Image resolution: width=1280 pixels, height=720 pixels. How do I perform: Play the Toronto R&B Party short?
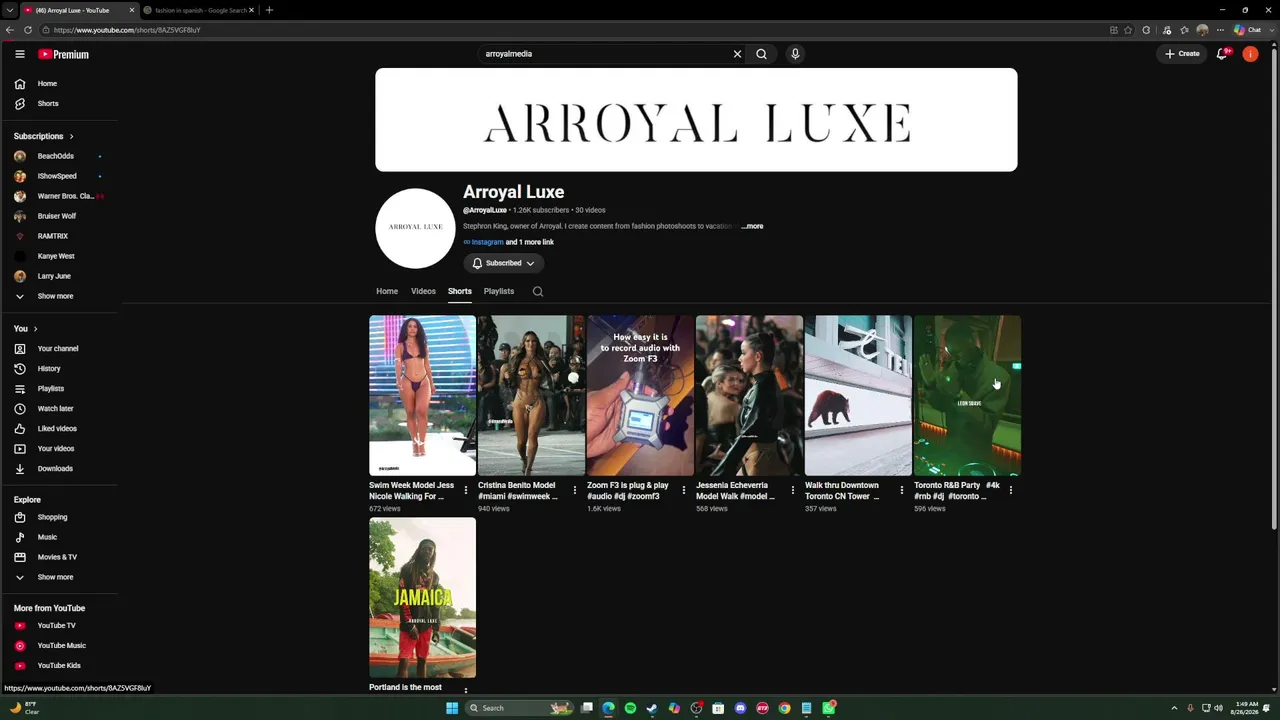tap(967, 396)
